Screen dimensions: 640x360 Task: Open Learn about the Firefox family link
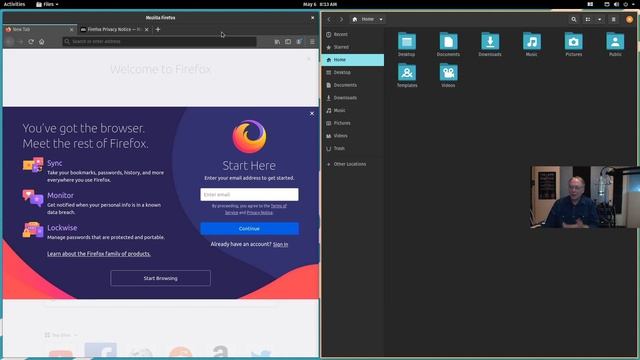(x=99, y=253)
